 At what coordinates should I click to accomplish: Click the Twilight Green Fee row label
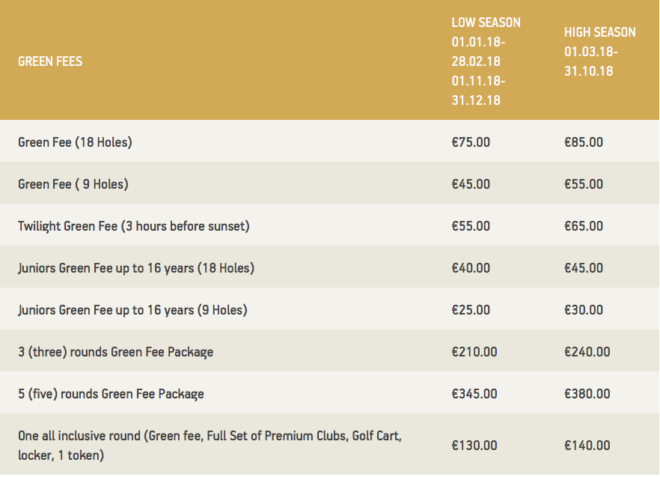[134, 226]
